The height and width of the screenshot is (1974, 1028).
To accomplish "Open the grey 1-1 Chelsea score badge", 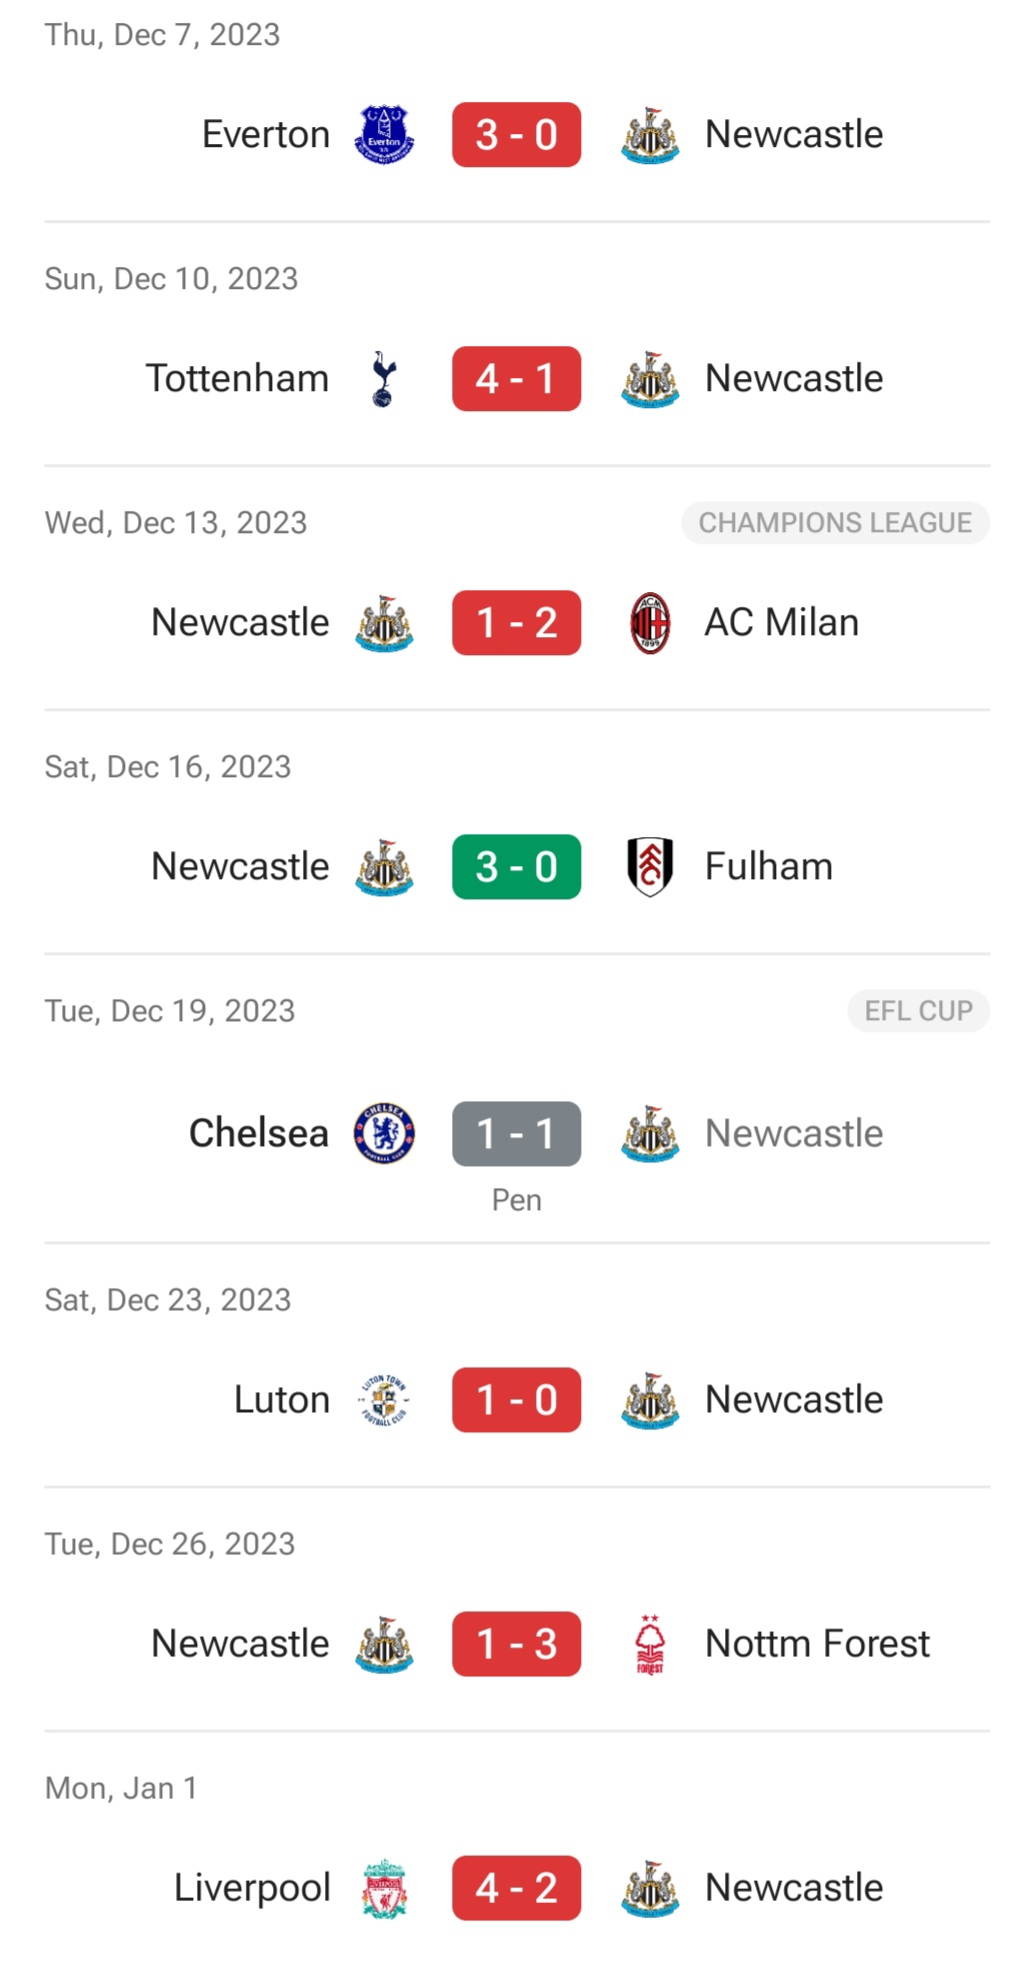I will coord(516,1133).
